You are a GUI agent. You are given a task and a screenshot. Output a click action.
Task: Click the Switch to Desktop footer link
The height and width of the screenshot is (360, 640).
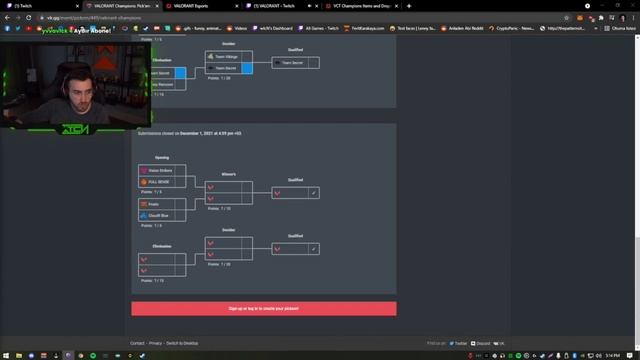click(x=182, y=343)
